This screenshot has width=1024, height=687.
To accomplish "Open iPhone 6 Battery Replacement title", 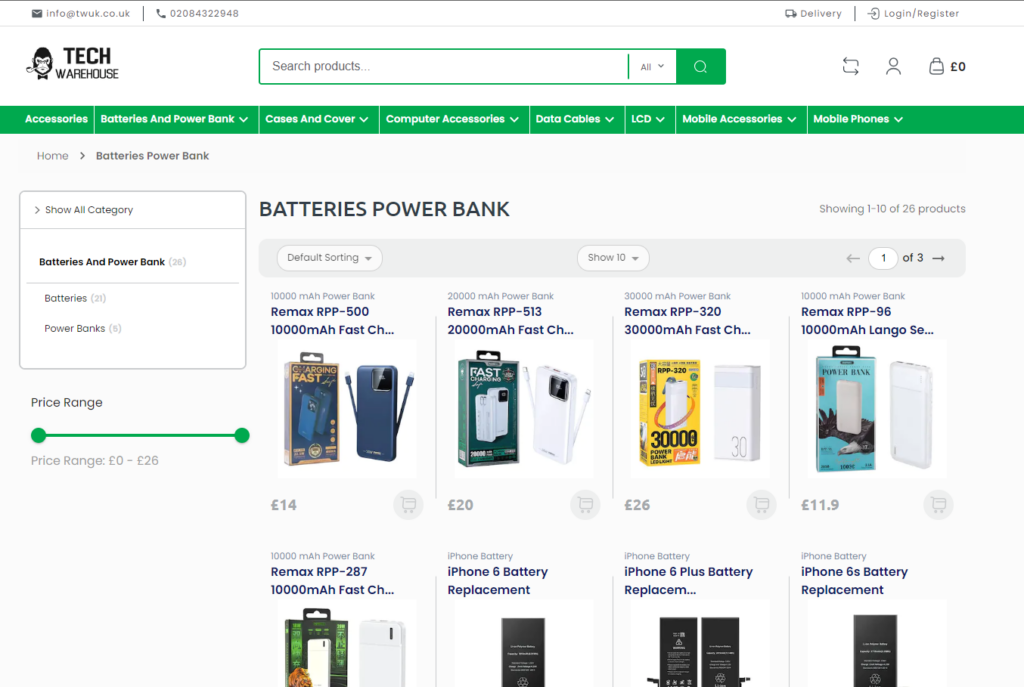I will tap(498, 581).
